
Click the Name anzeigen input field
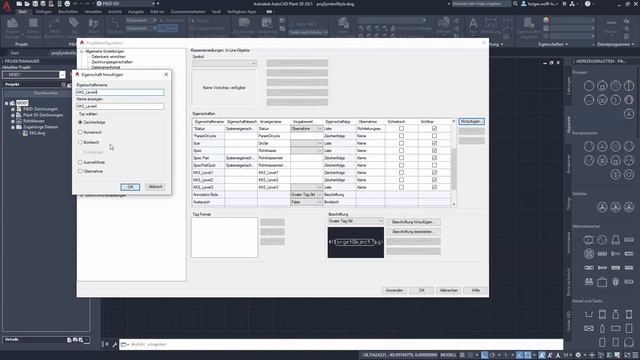[x=120, y=106]
